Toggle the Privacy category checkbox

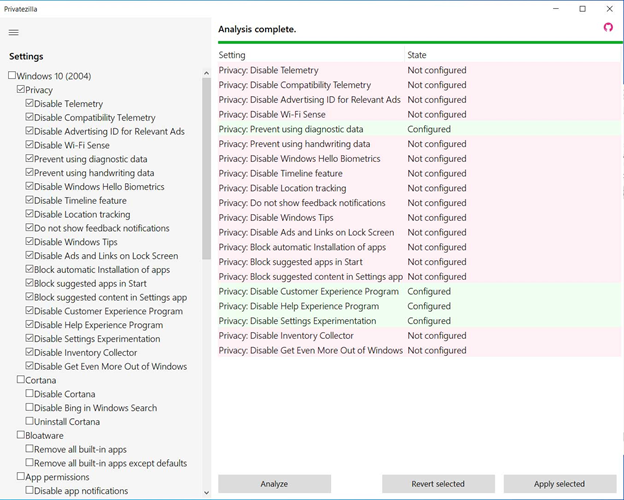click(x=21, y=90)
